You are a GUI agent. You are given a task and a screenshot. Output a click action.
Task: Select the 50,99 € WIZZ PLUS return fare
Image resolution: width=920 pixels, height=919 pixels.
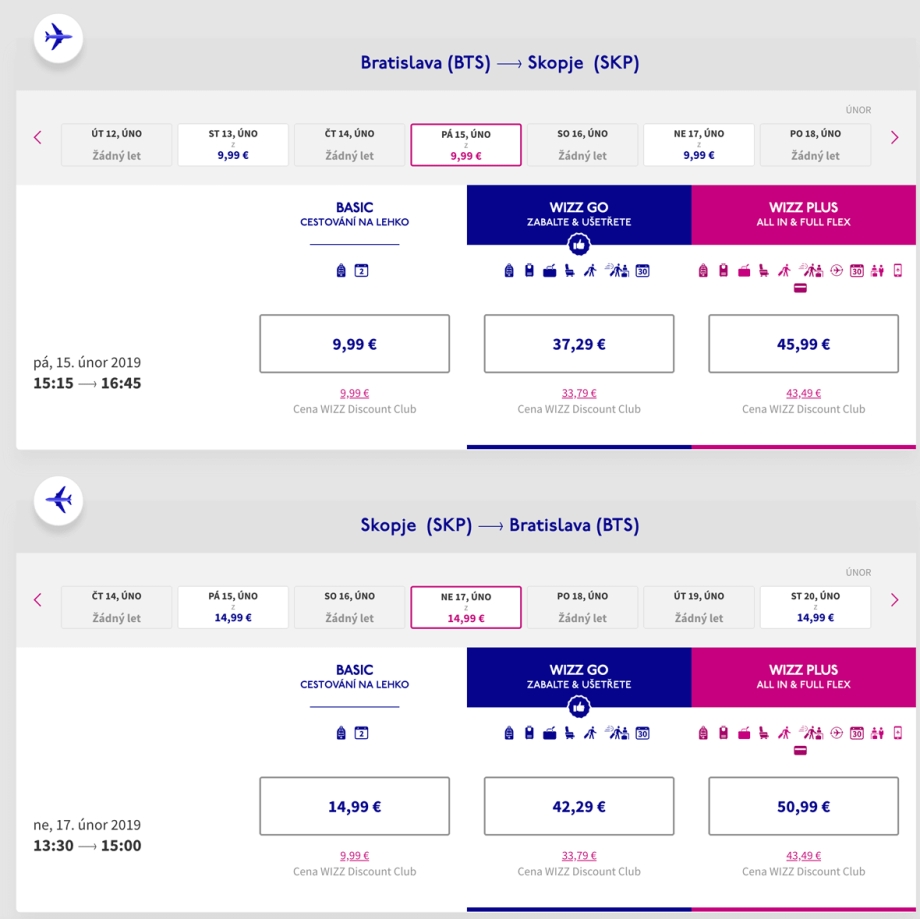click(x=803, y=806)
